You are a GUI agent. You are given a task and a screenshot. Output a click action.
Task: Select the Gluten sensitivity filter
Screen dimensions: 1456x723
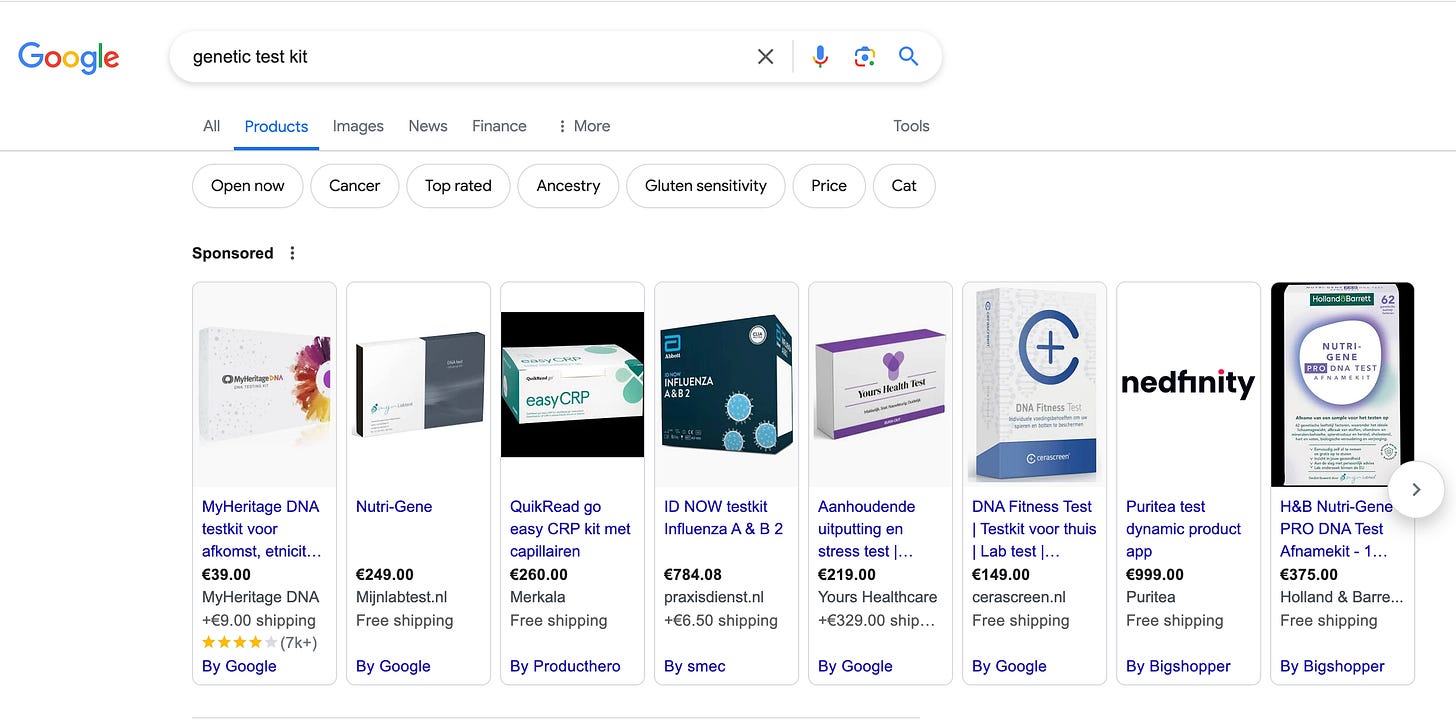coord(706,186)
